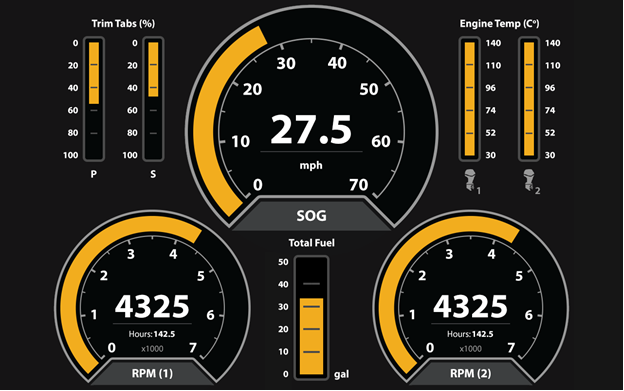This screenshot has width=624, height=391.
Task: Click the Engine Temp (C°) heading
Action: [499, 24]
